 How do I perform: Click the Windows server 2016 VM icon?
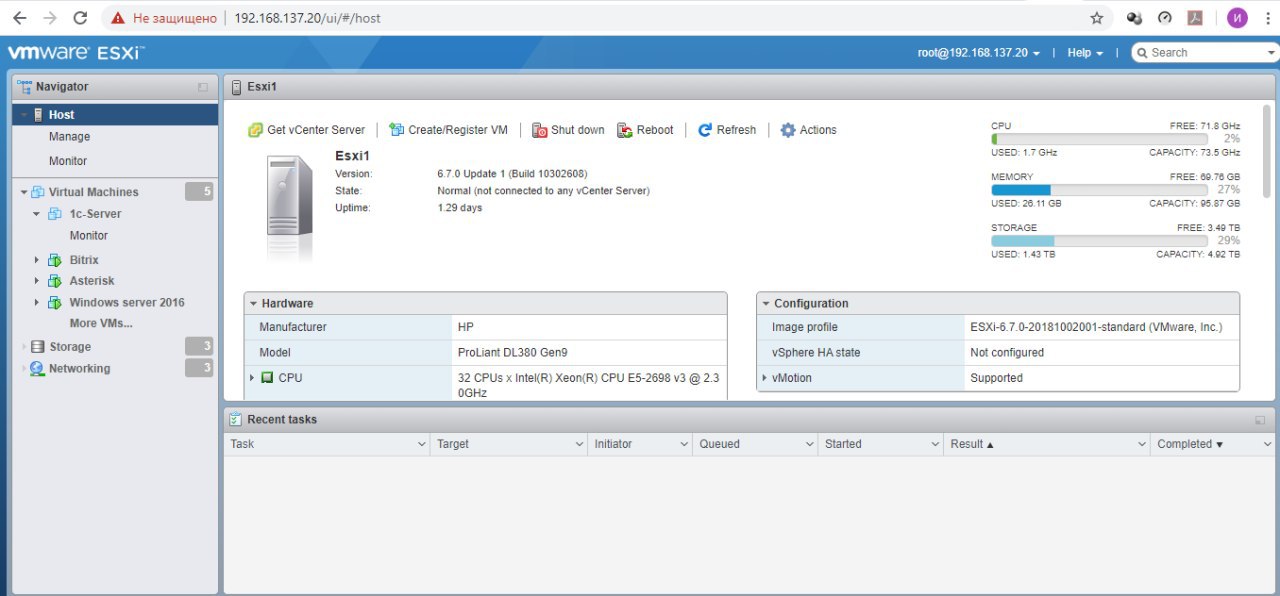tap(54, 302)
